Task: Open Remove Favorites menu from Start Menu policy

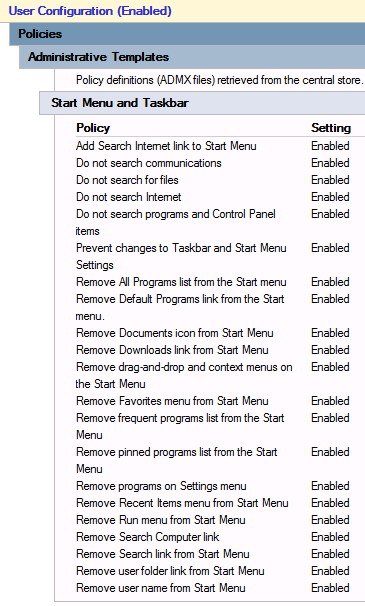Action: click(172, 401)
